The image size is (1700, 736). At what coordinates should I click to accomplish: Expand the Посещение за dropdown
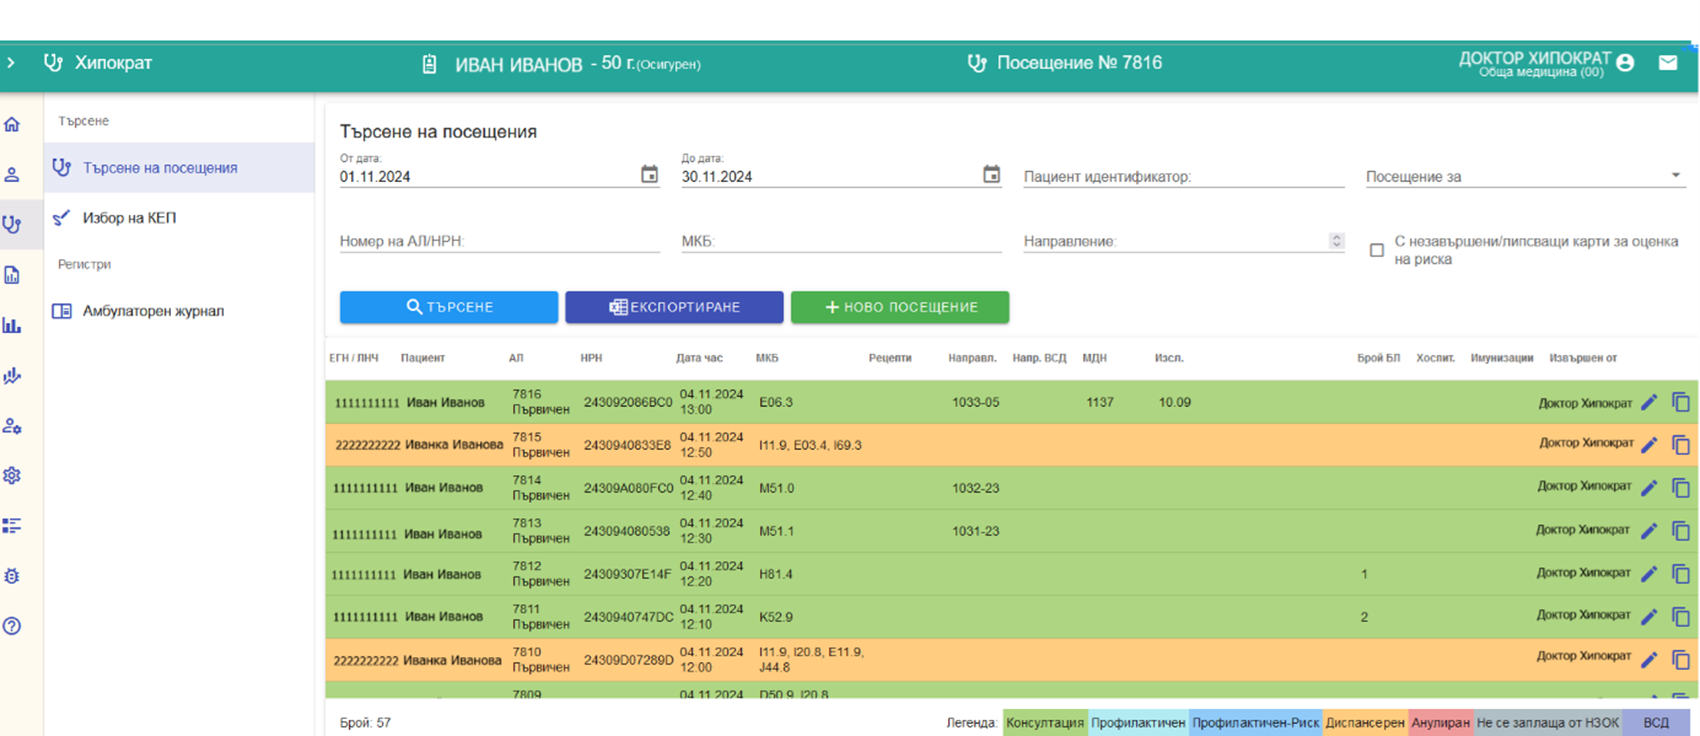point(1526,176)
